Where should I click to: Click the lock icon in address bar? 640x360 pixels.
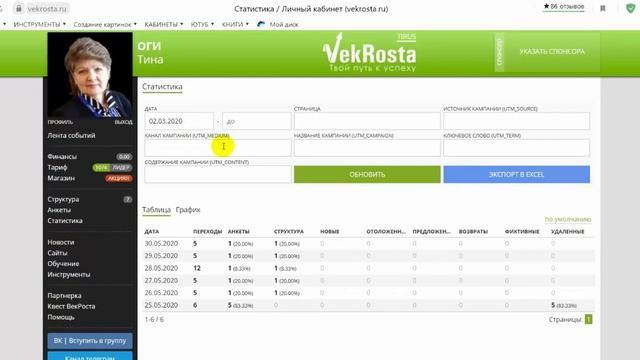pyautogui.click(x=19, y=8)
